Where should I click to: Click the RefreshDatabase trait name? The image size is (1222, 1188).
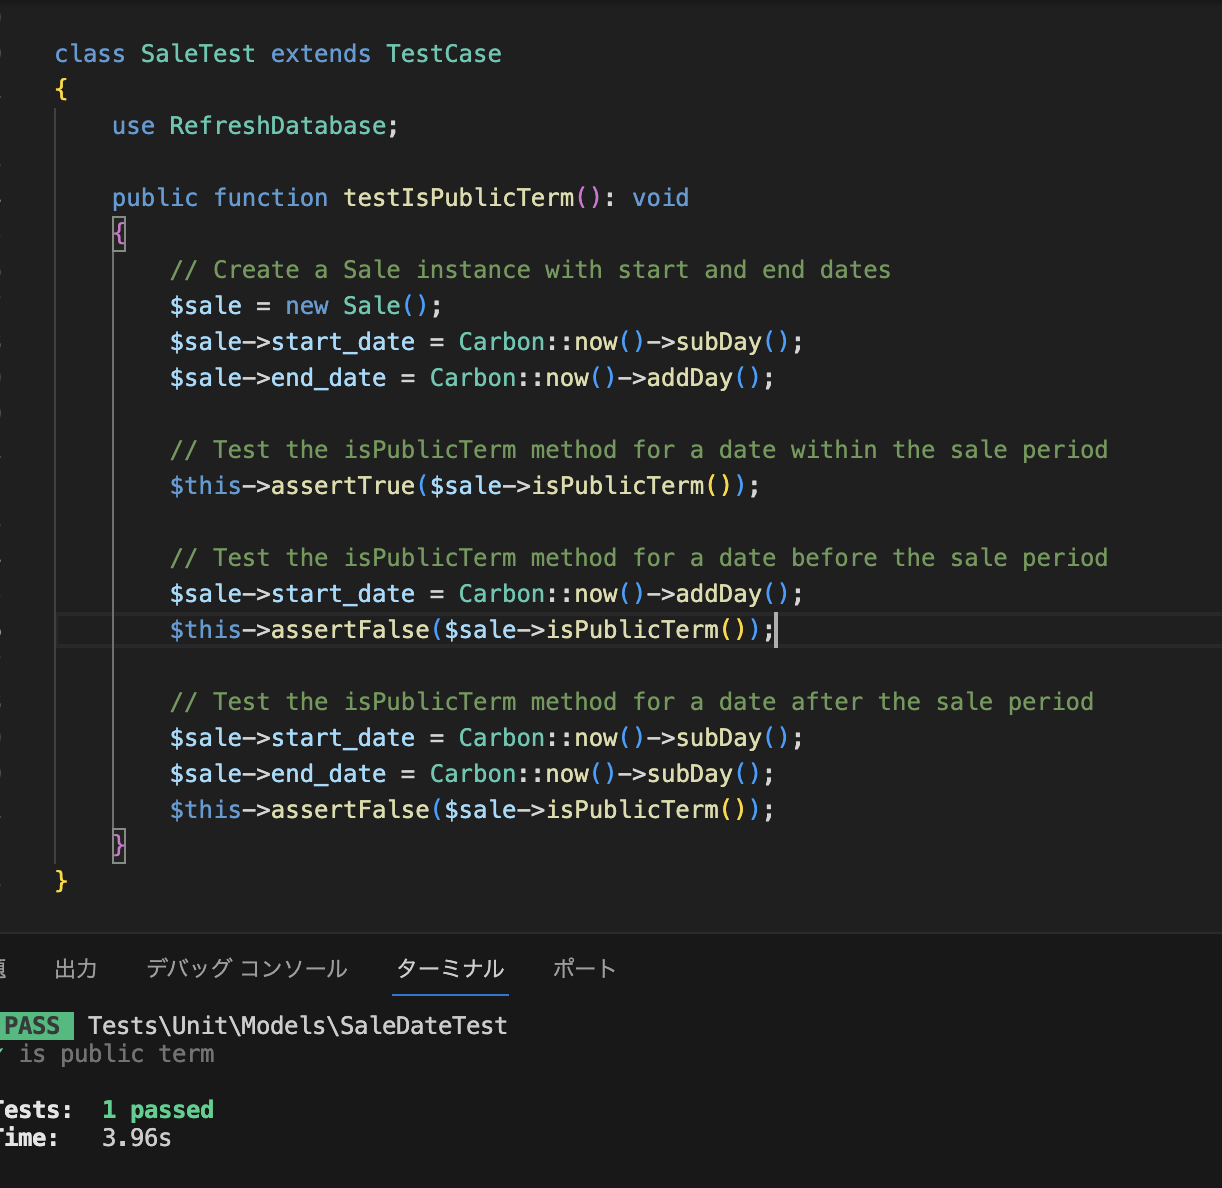click(277, 126)
